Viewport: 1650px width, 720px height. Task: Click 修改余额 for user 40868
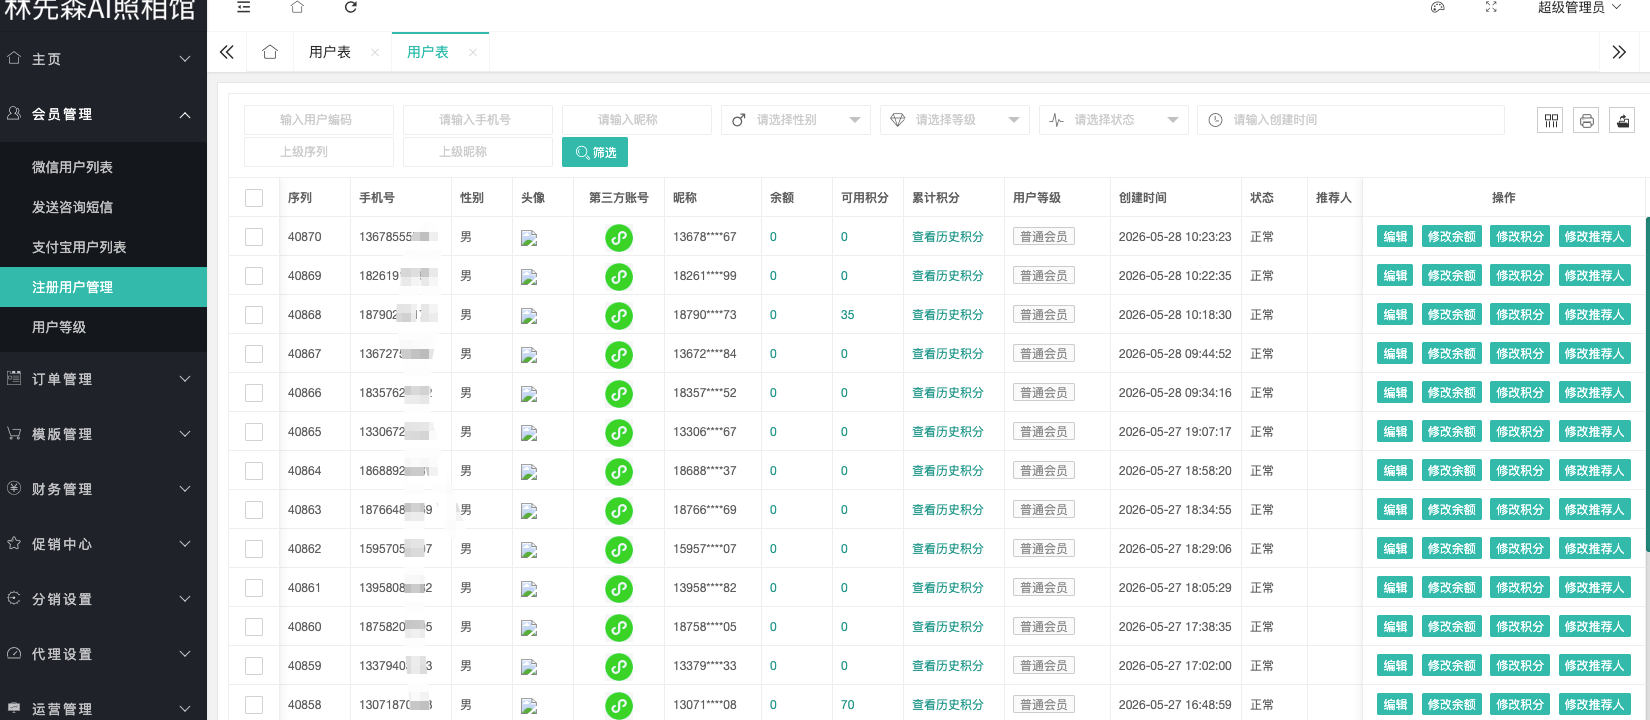1452,315
